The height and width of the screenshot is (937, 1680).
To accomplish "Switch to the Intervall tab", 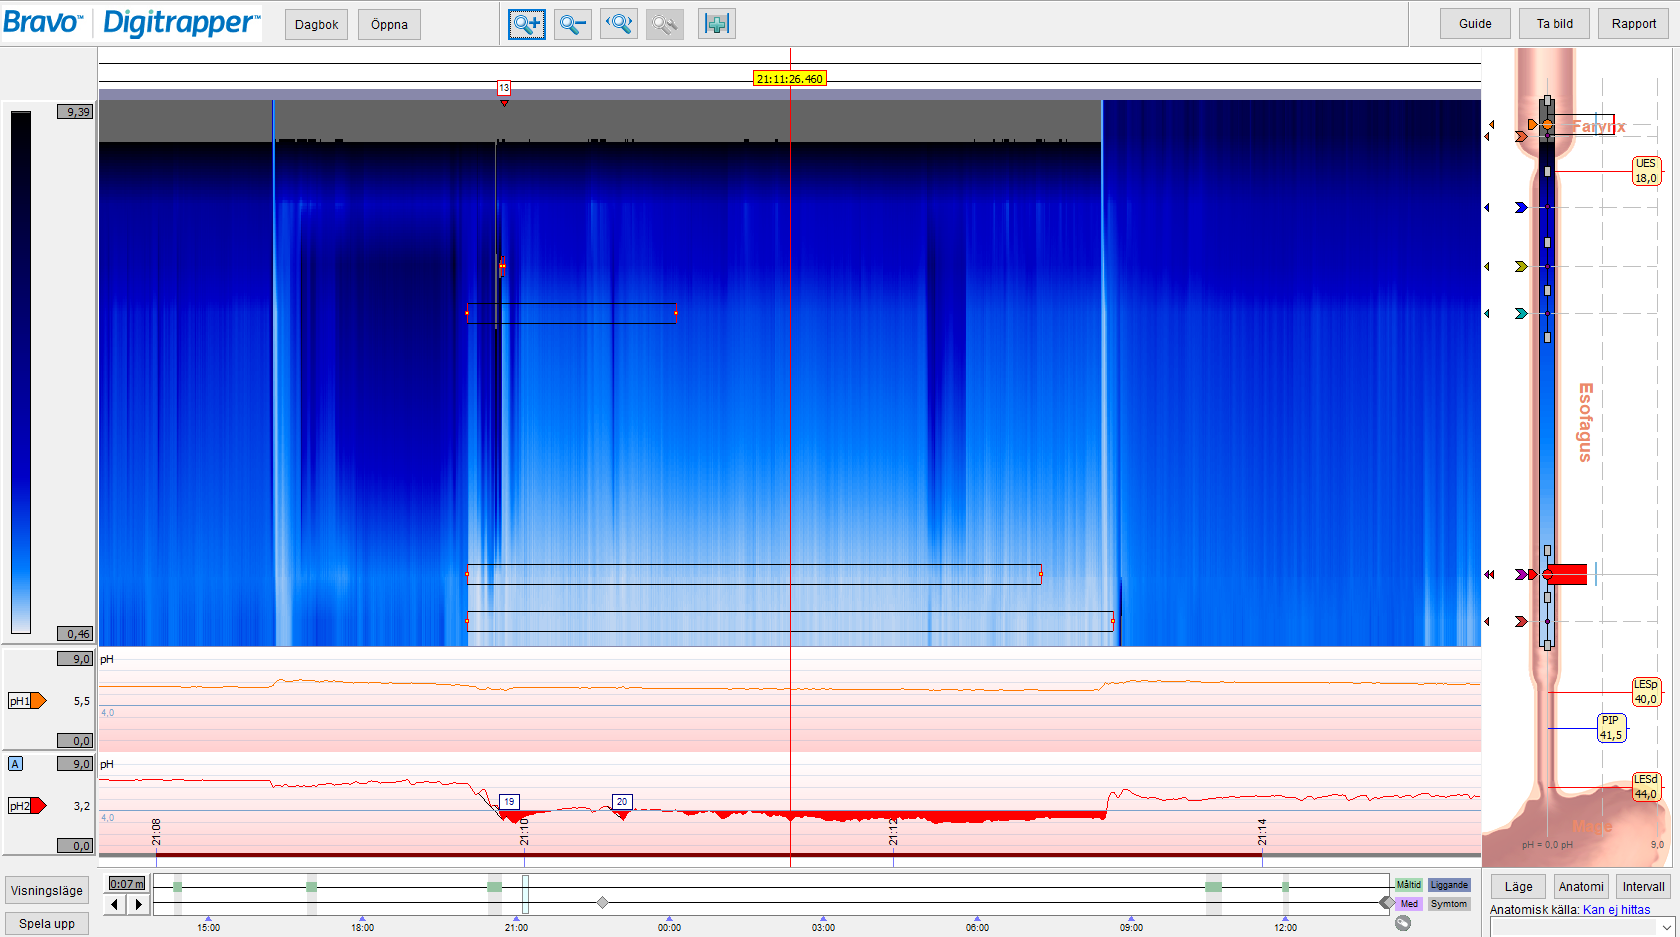I will tap(1644, 886).
